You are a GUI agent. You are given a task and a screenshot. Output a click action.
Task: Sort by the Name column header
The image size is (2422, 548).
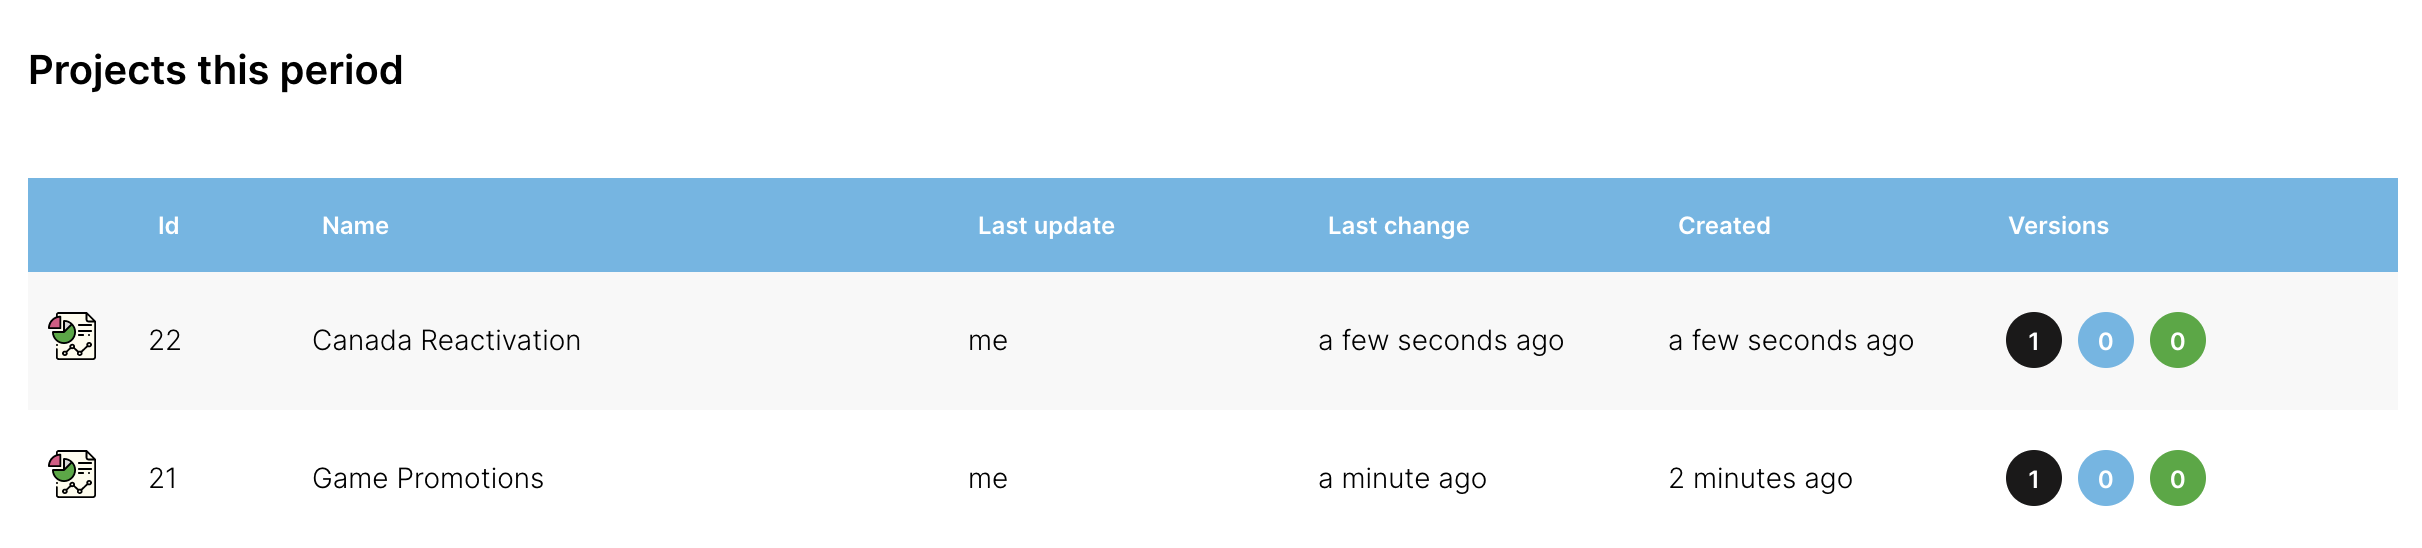point(355,226)
